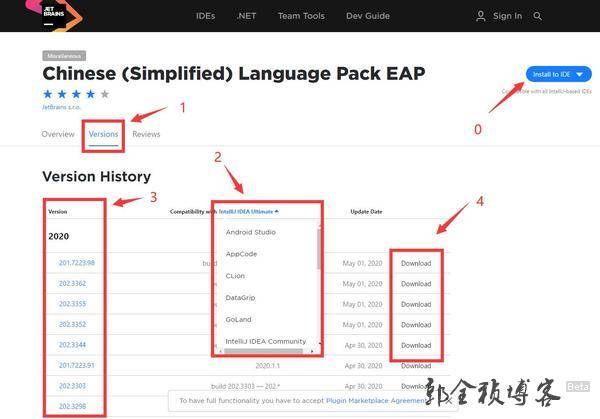Select AppCode from the product list

click(x=241, y=254)
